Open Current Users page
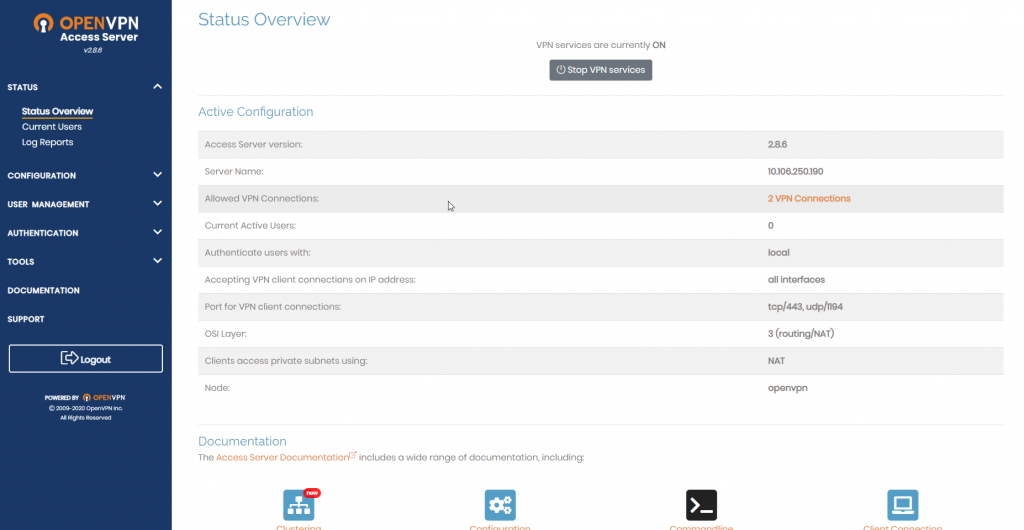 (52, 127)
